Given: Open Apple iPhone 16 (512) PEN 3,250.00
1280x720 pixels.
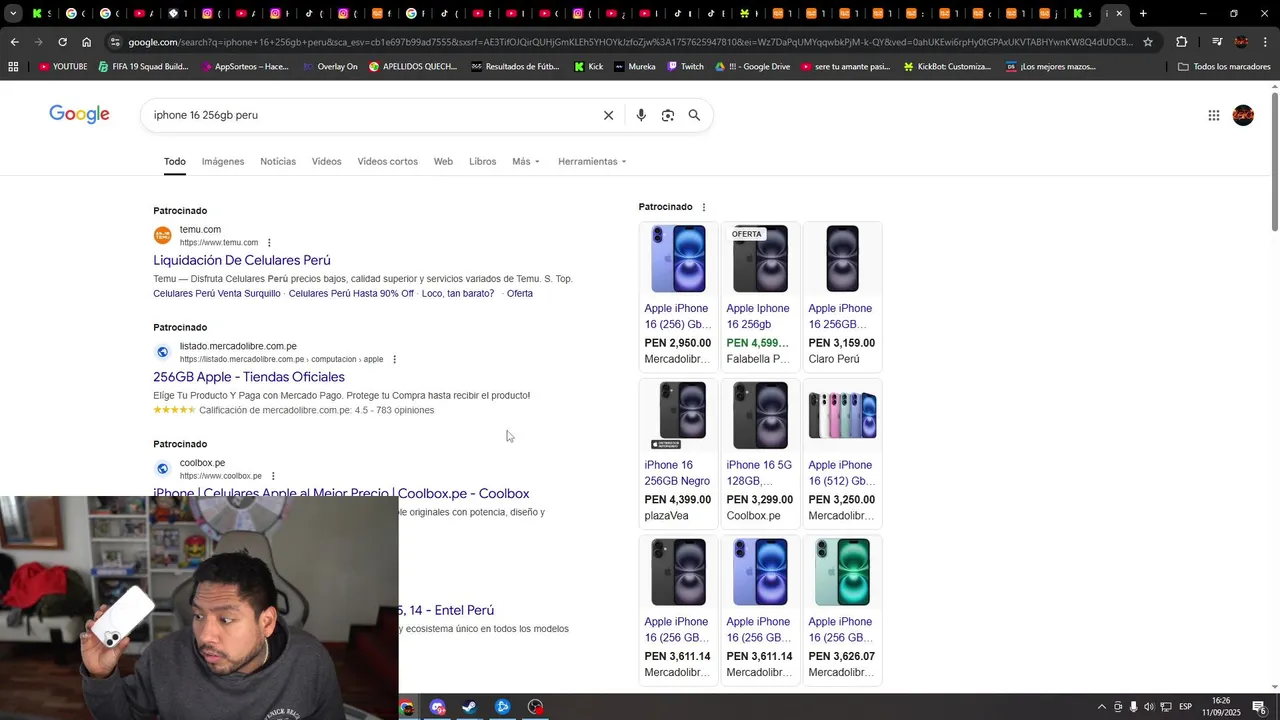Looking at the screenshot, I should click(x=841, y=452).
